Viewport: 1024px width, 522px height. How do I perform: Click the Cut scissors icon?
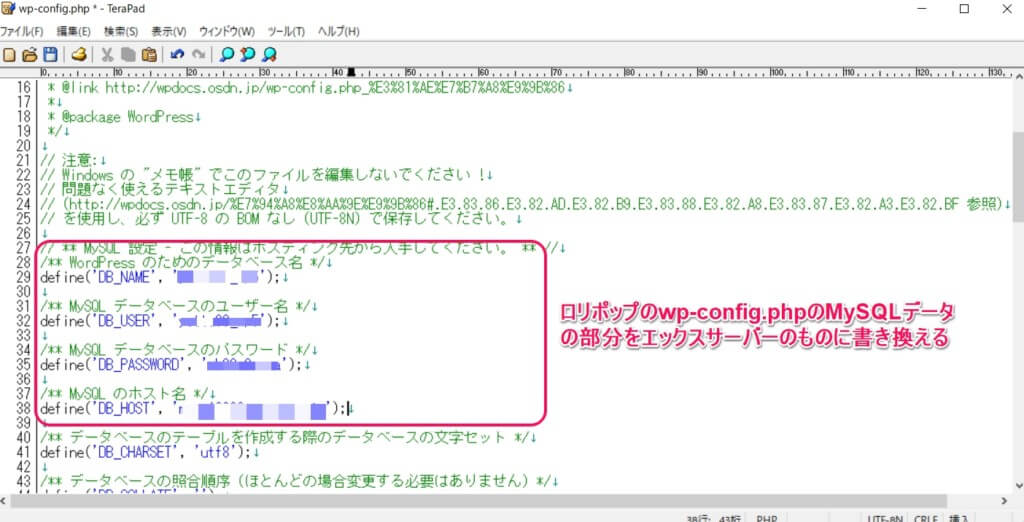pyautogui.click(x=107, y=55)
